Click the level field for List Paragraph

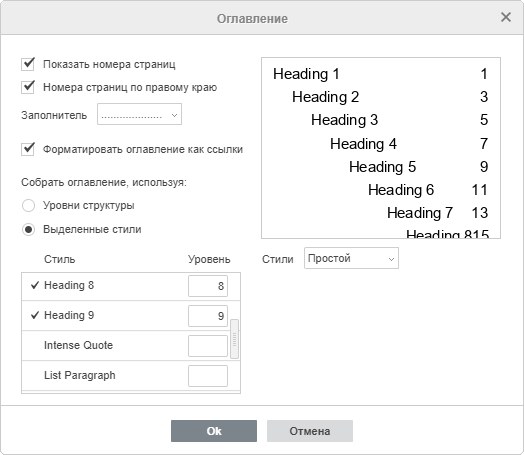208,376
